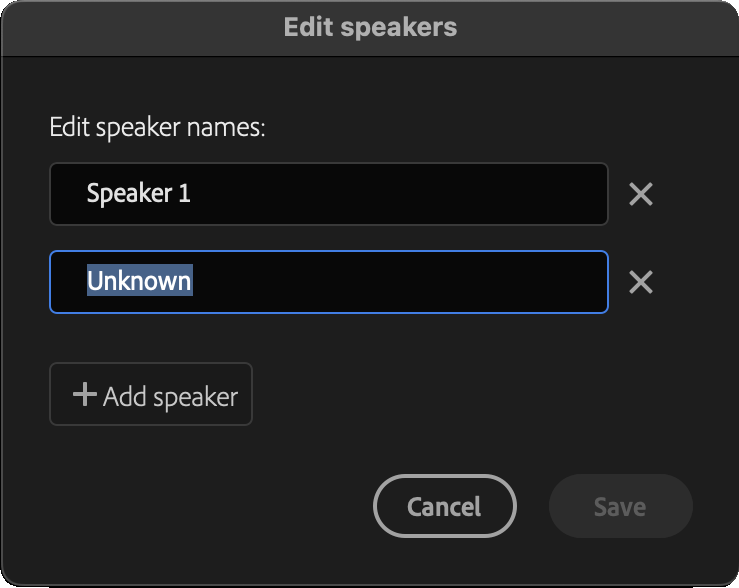This screenshot has width=739, height=588.
Task: Click the 'Add speaker' text label
Action: 171,397
